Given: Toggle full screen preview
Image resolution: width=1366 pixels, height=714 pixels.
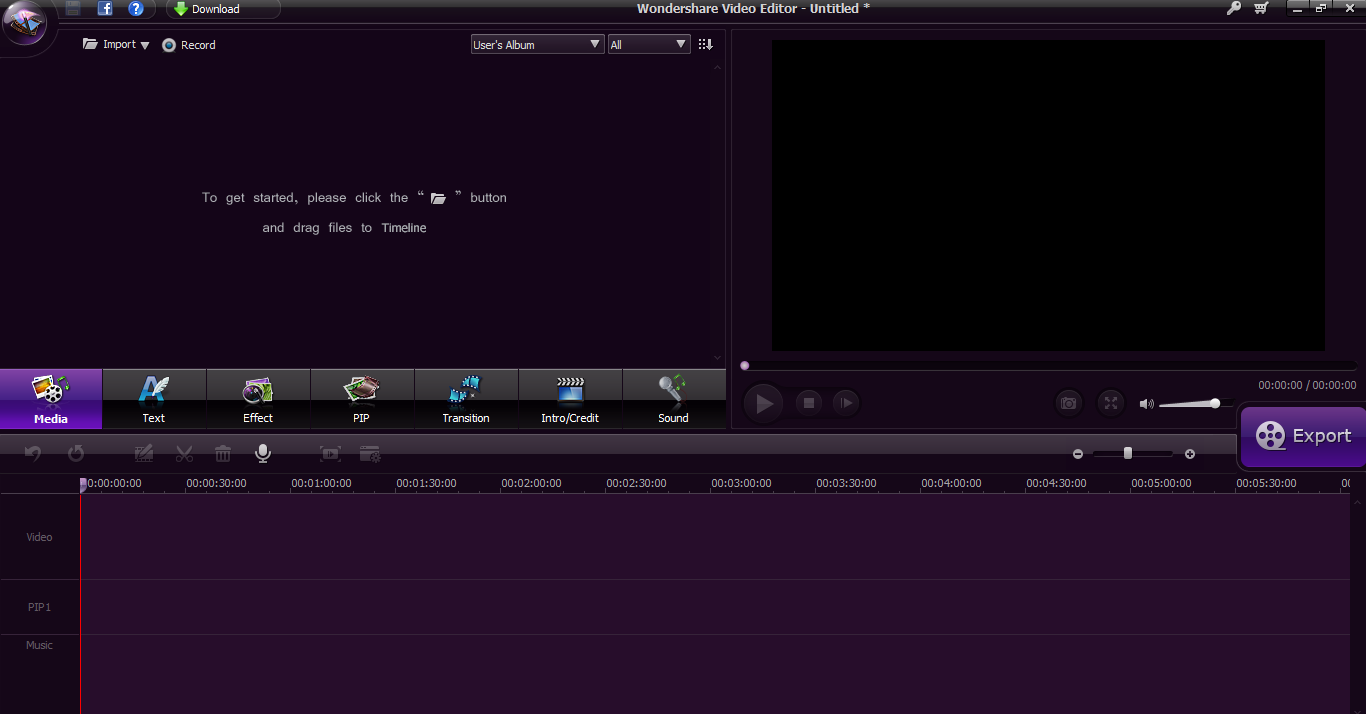Looking at the screenshot, I should (1111, 403).
